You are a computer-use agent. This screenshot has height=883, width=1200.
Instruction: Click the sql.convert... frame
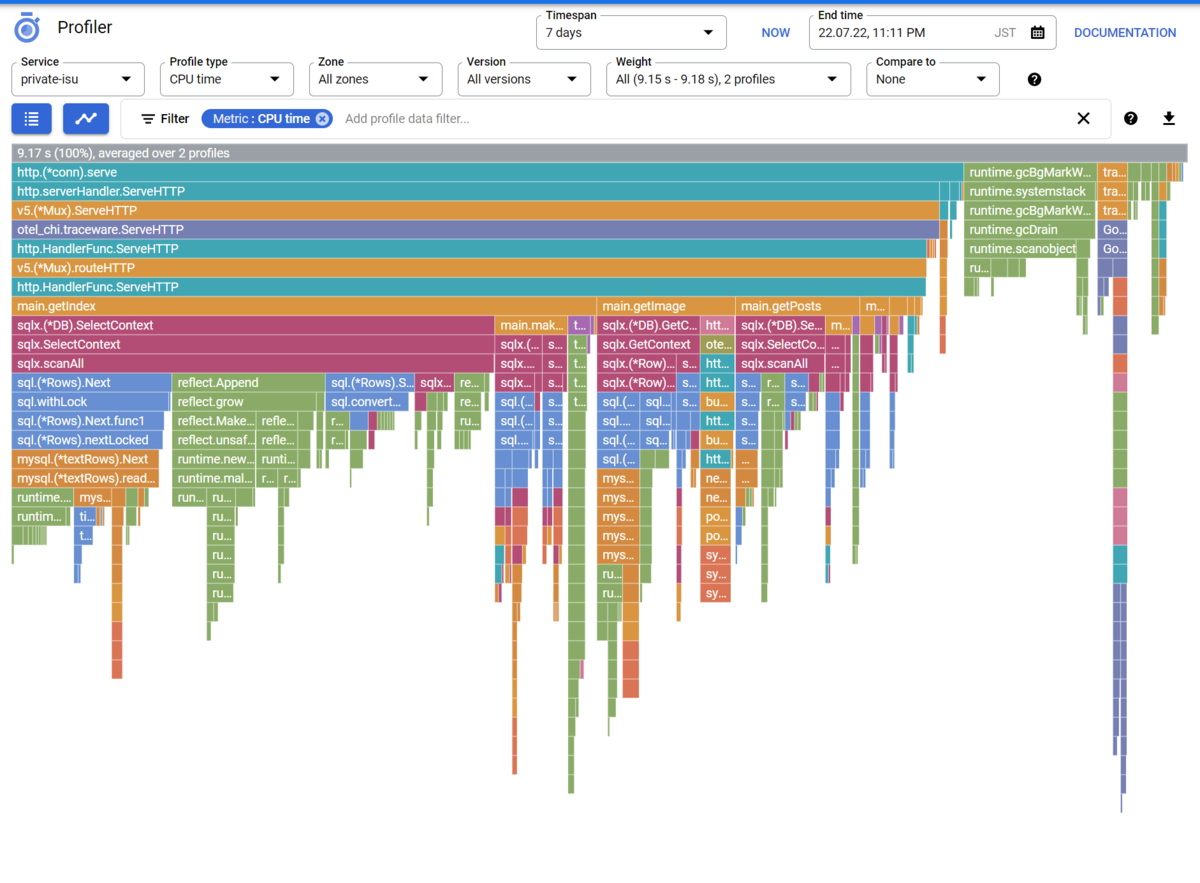[368, 402]
